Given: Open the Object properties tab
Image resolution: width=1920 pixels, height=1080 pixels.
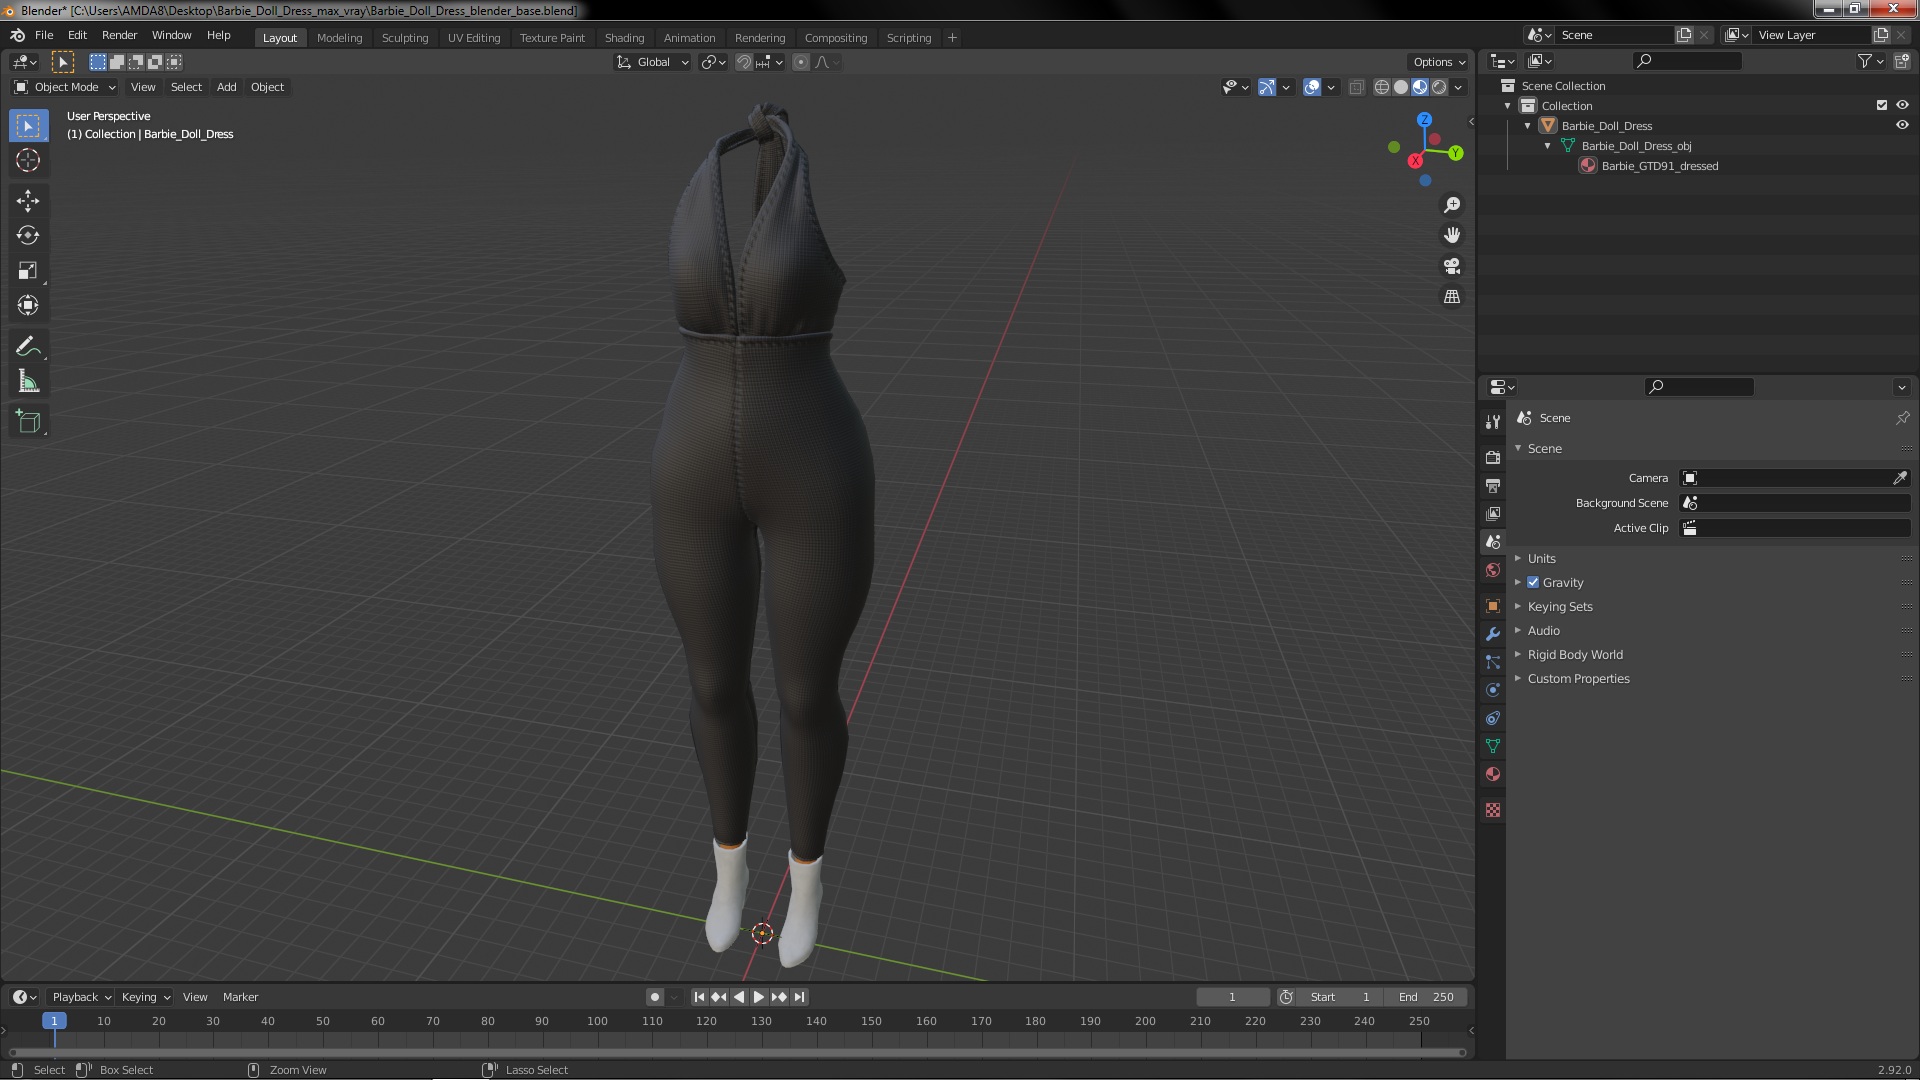Looking at the screenshot, I should point(1493,606).
